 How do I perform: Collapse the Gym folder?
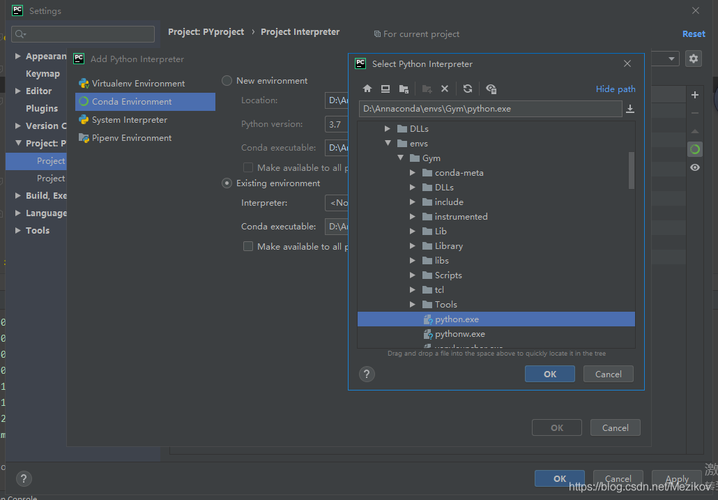pyautogui.click(x=400, y=158)
